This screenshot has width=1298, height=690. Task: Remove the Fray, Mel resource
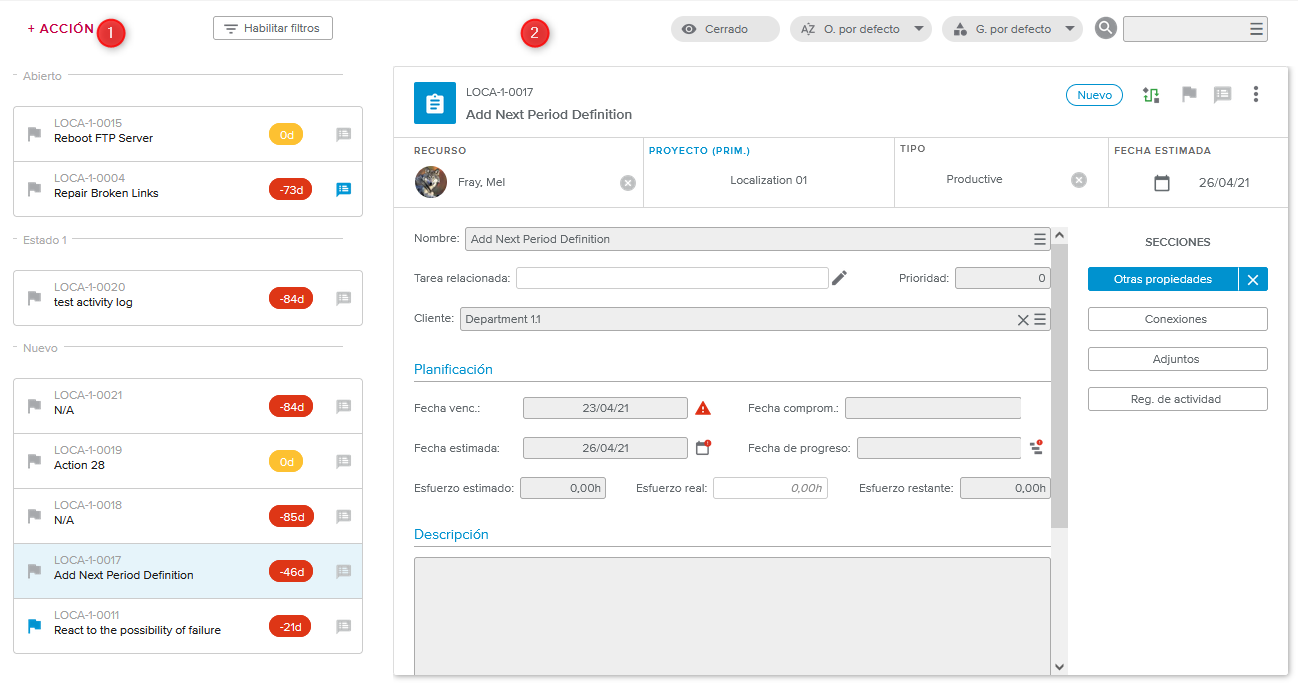[x=627, y=183]
